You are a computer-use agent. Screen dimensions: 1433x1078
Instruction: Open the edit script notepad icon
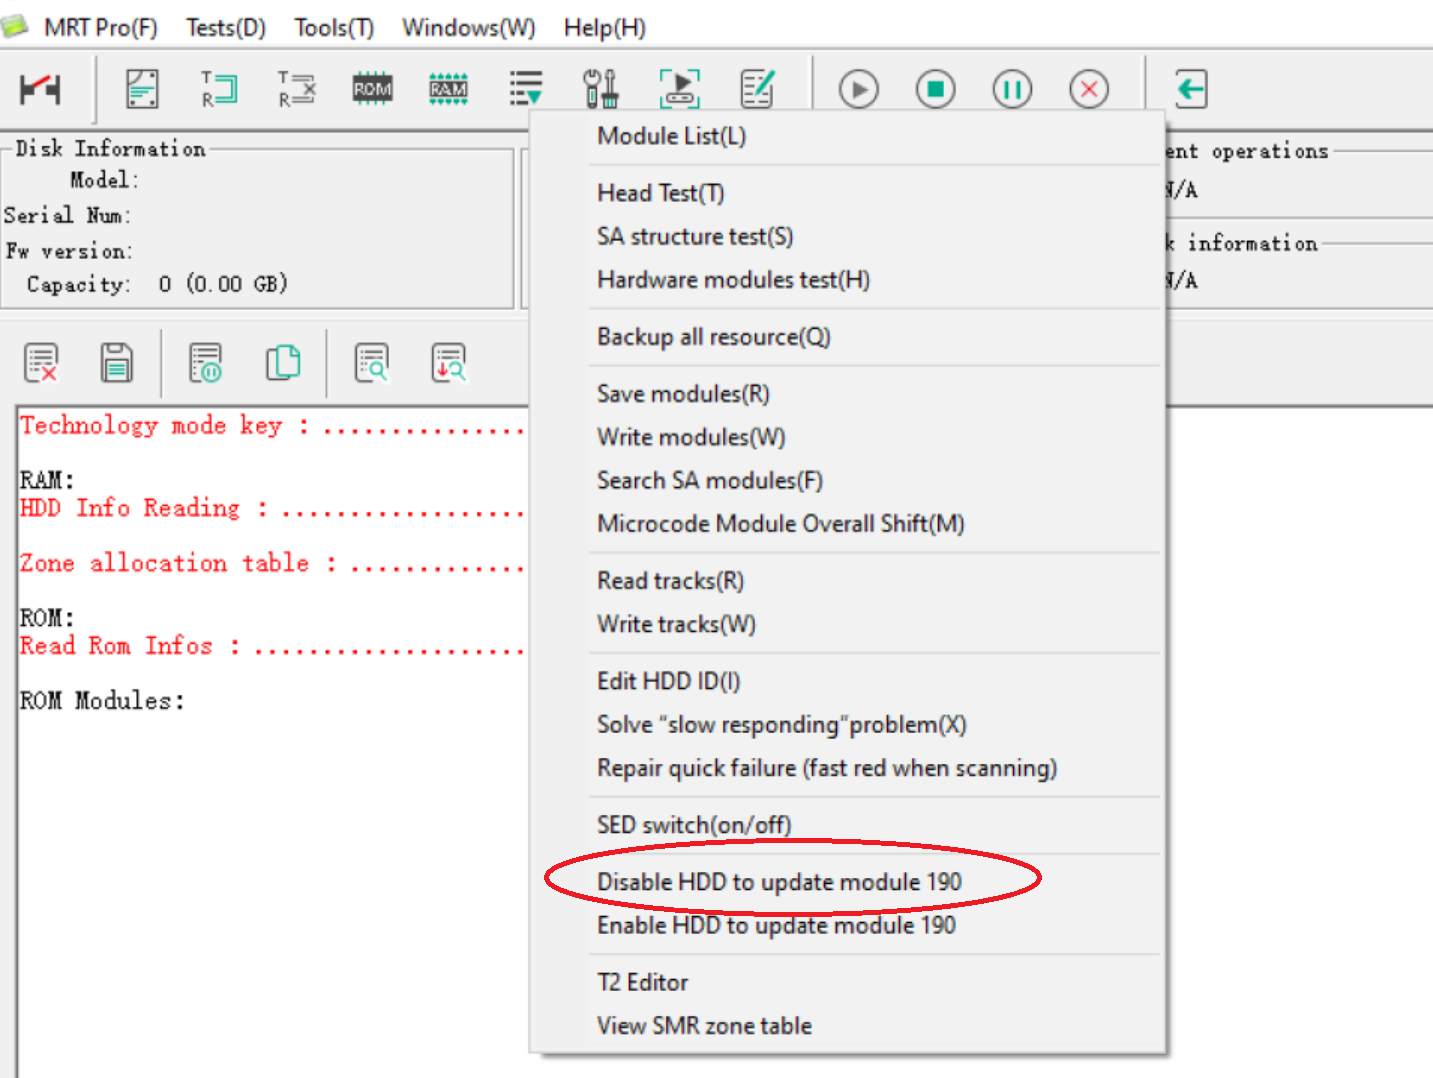(757, 89)
